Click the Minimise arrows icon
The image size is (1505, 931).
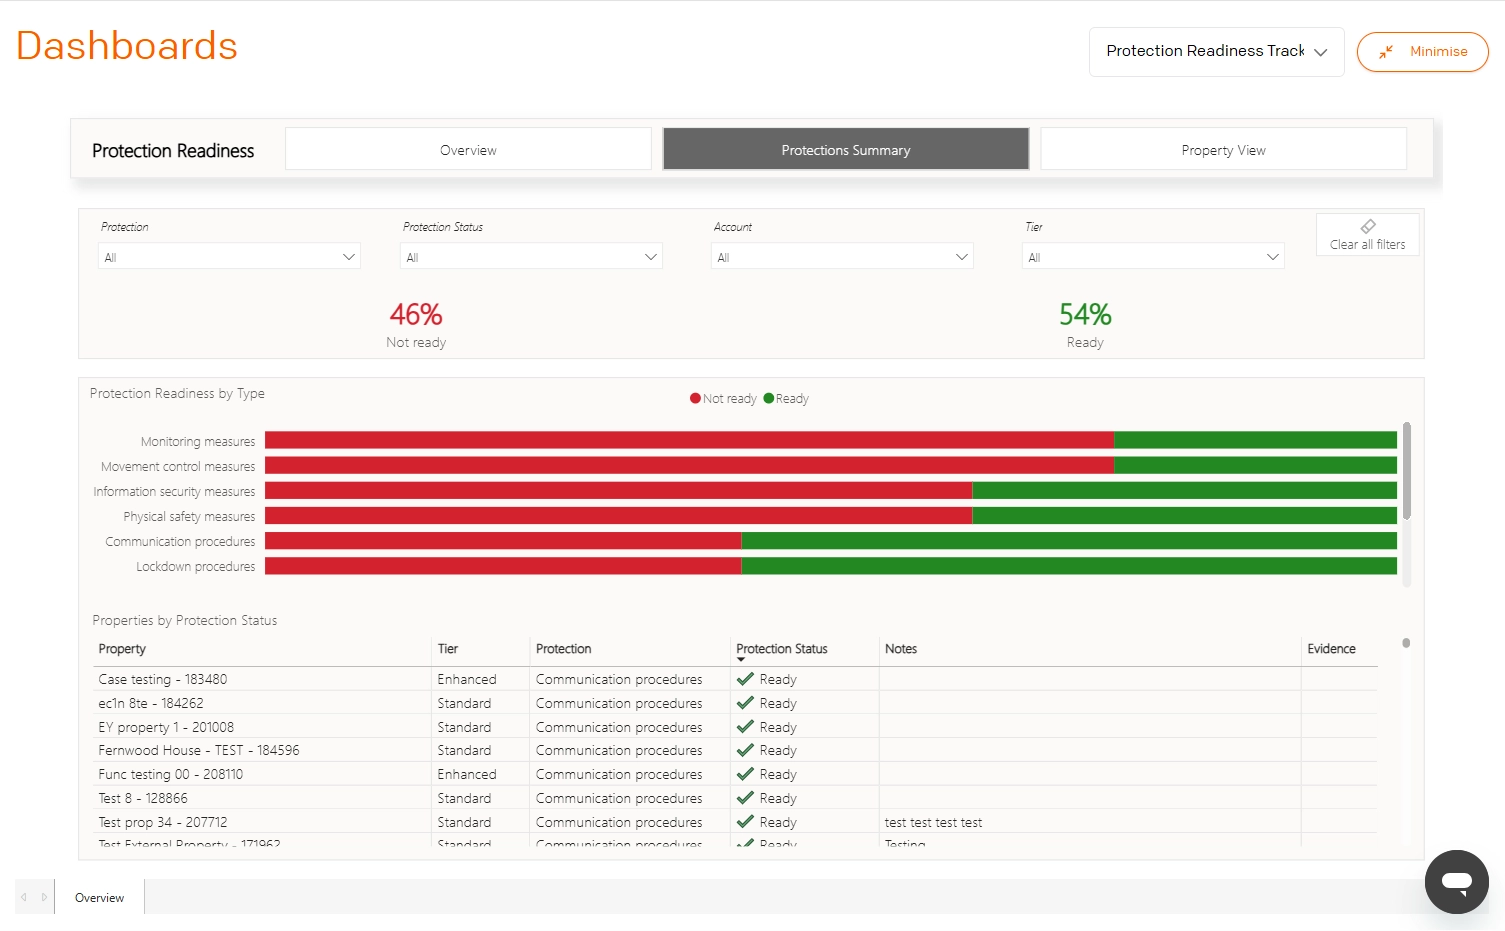(x=1386, y=52)
